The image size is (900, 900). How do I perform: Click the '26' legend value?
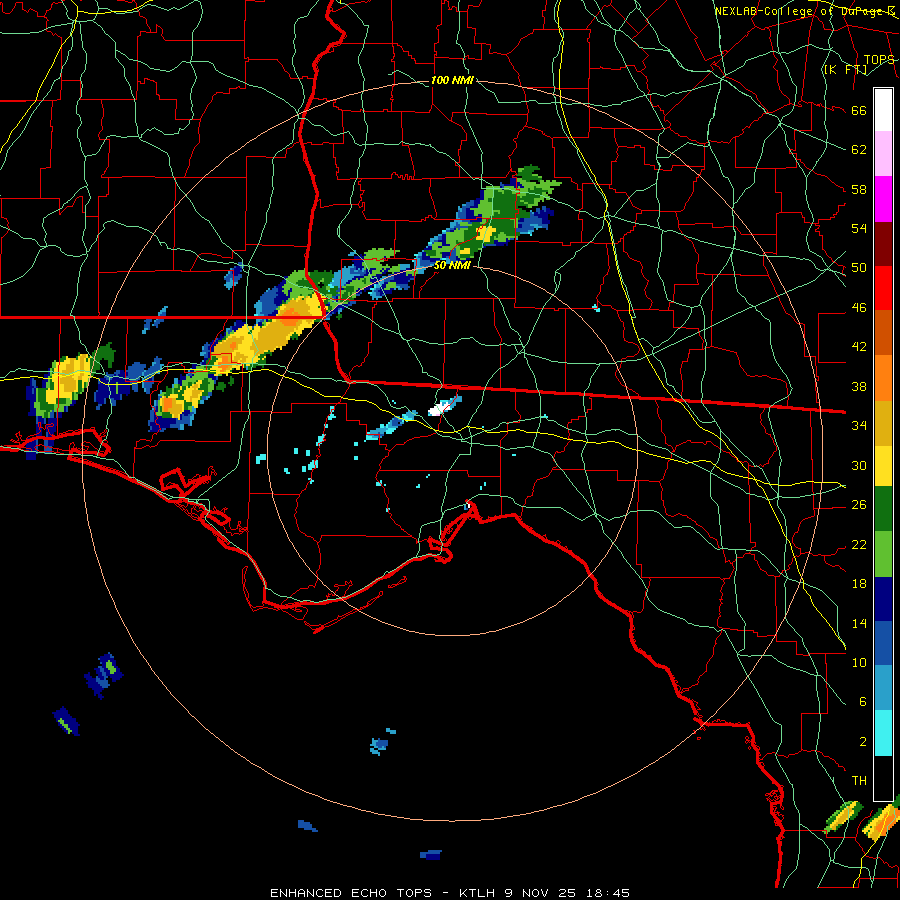[x=859, y=505]
